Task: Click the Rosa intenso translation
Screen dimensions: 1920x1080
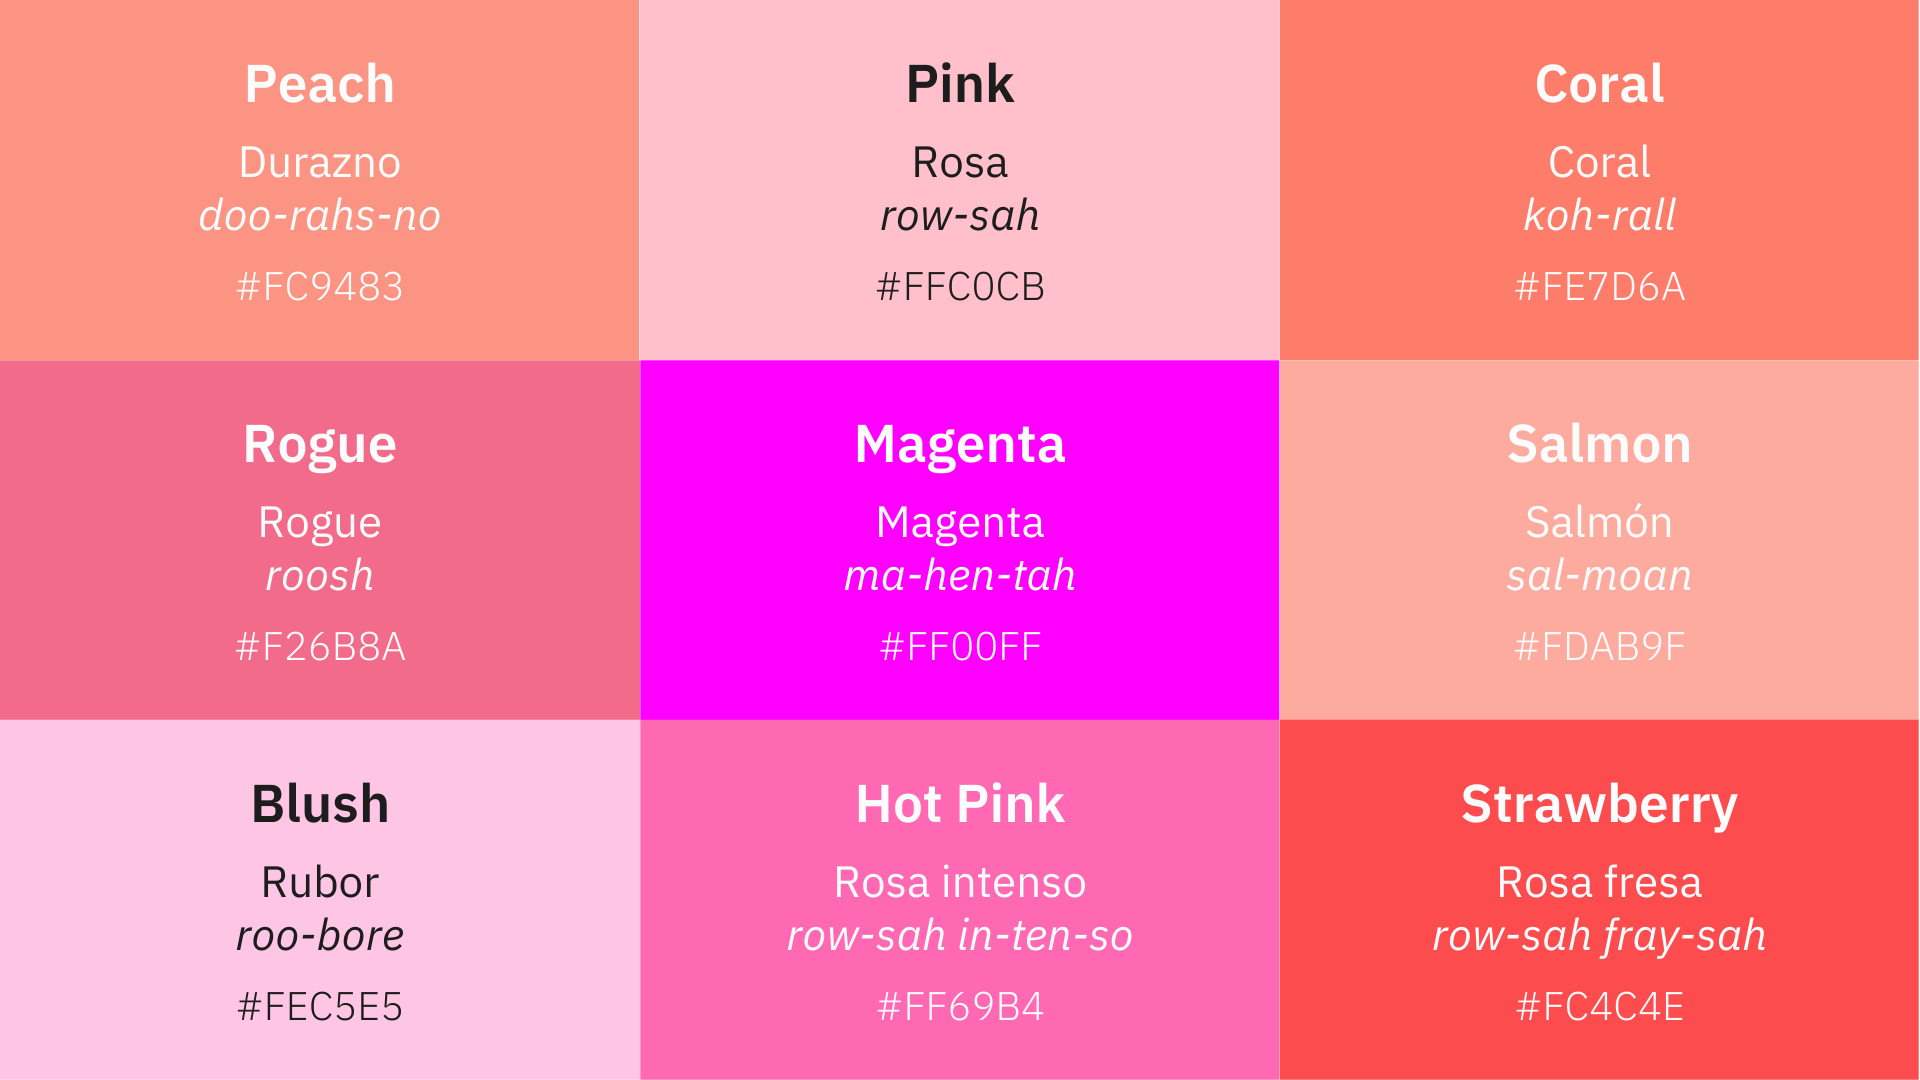Action: coord(960,882)
